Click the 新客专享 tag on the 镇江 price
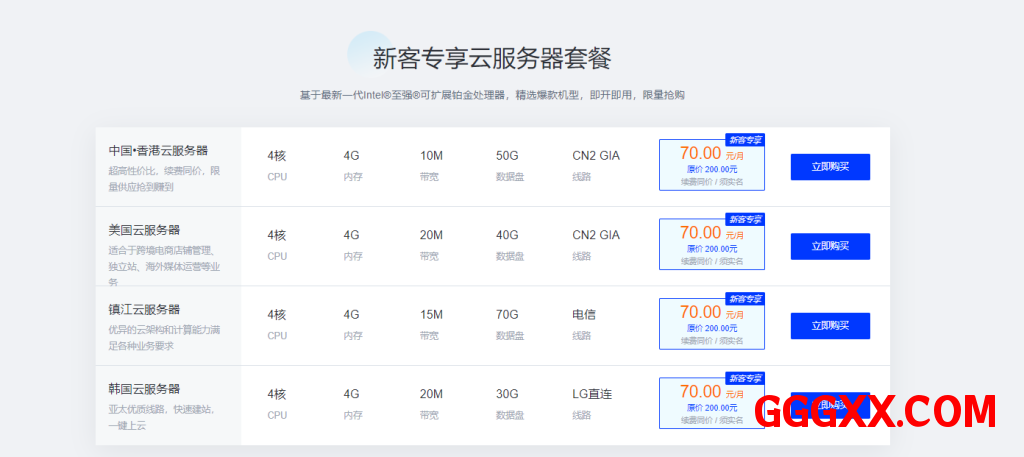The image size is (1024, 457). (x=744, y=298)
